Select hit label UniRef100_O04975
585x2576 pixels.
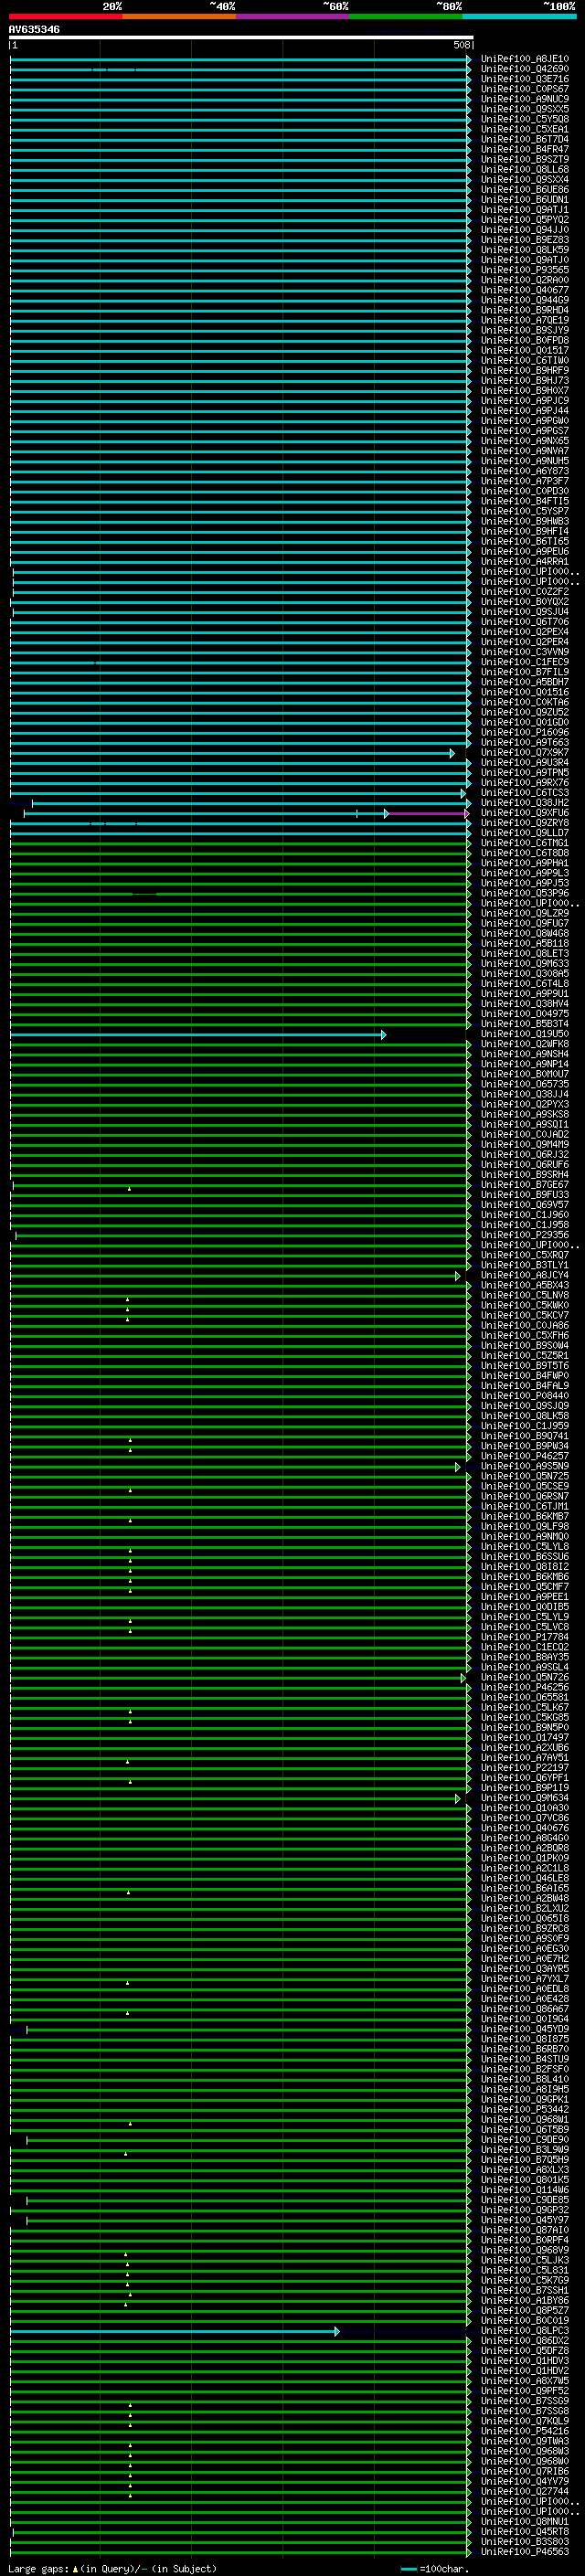pyautogui.click(x=525, y=1014)
